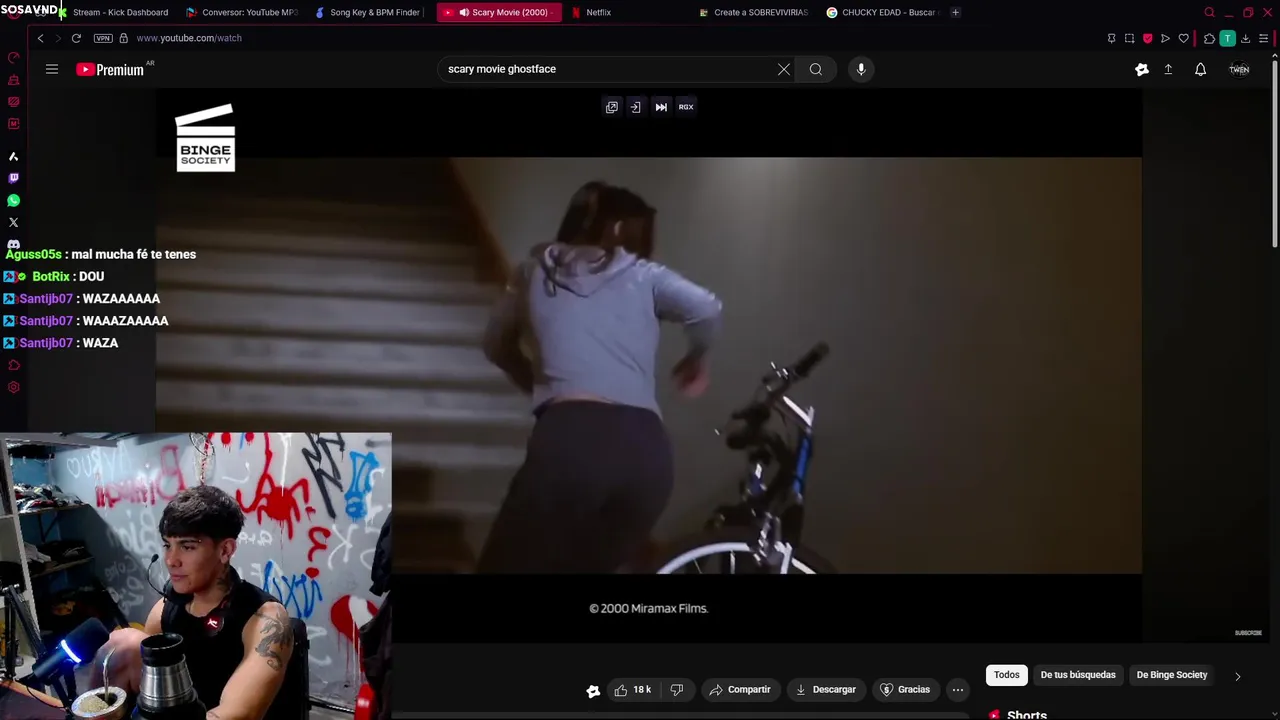Run the search with the magnifier button
This screenshot has width=1280, height=720.
pos(816,69)
